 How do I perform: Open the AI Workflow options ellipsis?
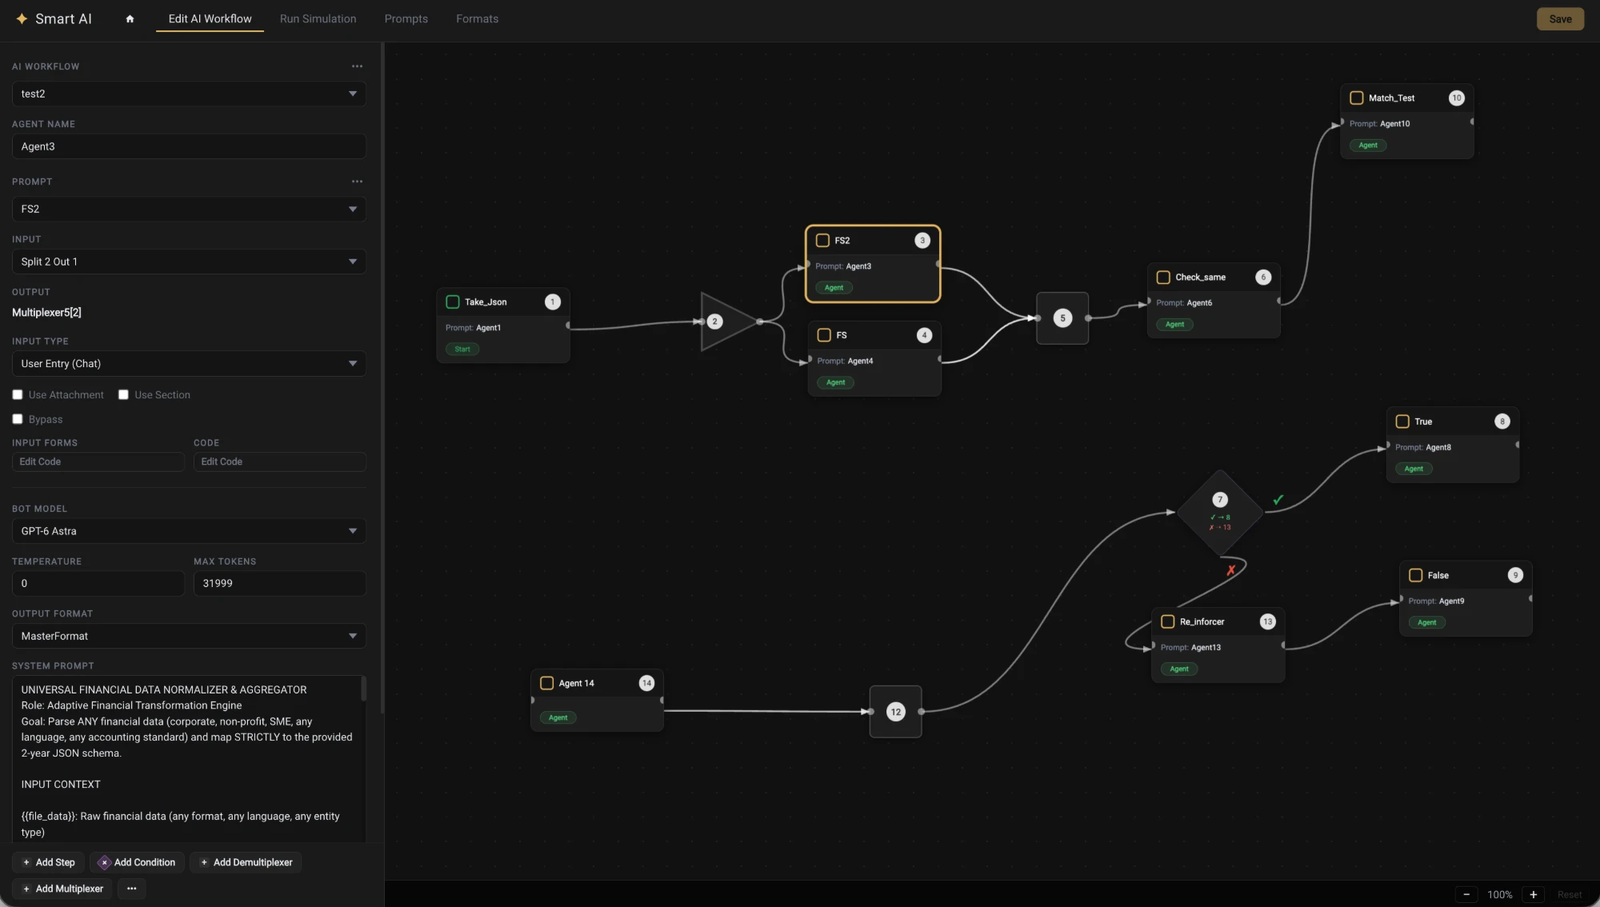click(357, 66)
